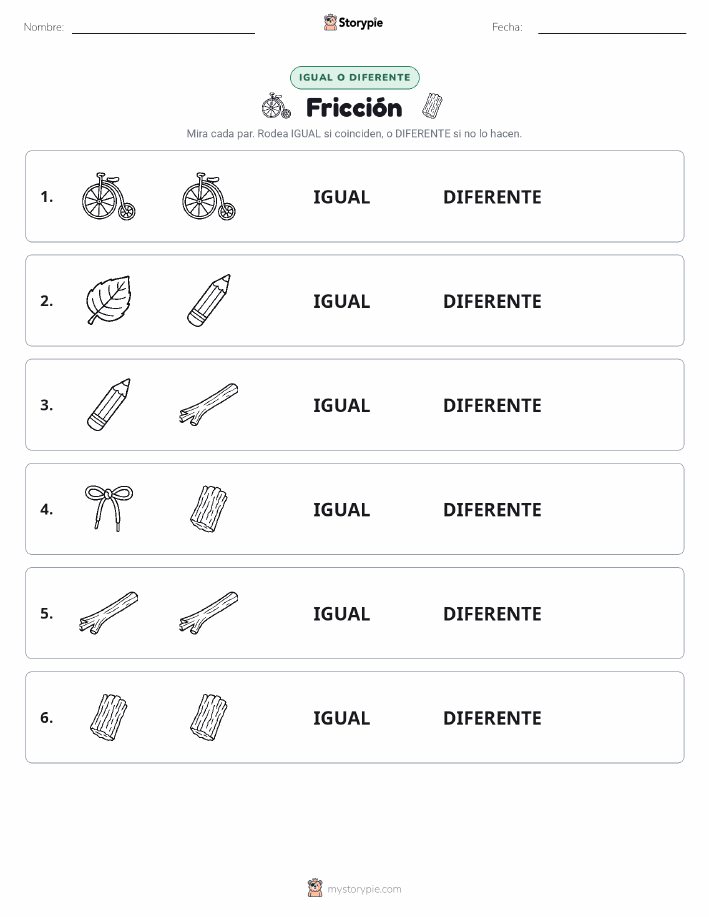This screenshot has width=709, height=917.
Task: Open the mystorypie.com footer link
Action: (x=364, y=889)
